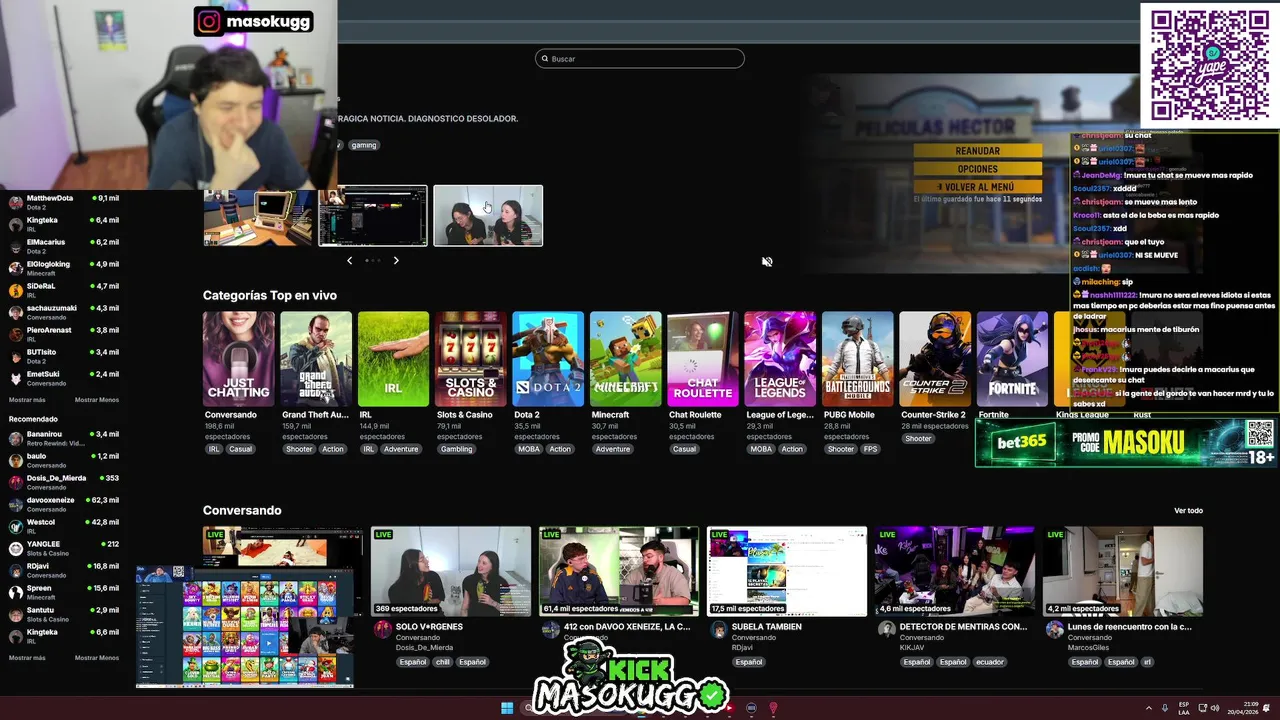This screenshot has height=720, width=1280.
Task: Select REANUDAR in the game pause menu
Action: click(x=977, y=151)
